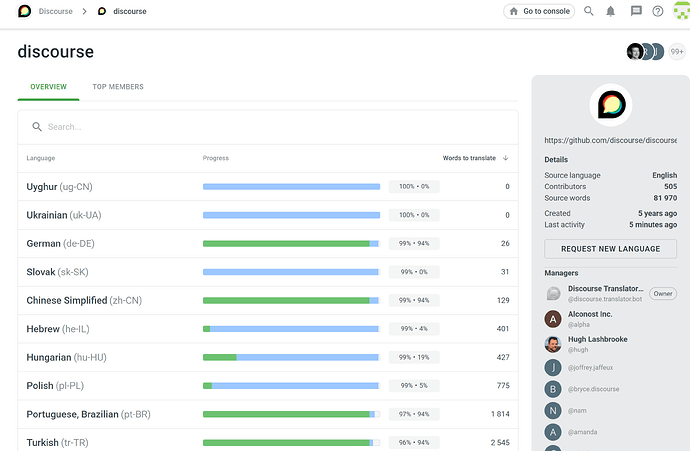Click the large Discourse project logo in sidebar
The height and width of the screenshot is (451, 690).
[x=611, y=105]
